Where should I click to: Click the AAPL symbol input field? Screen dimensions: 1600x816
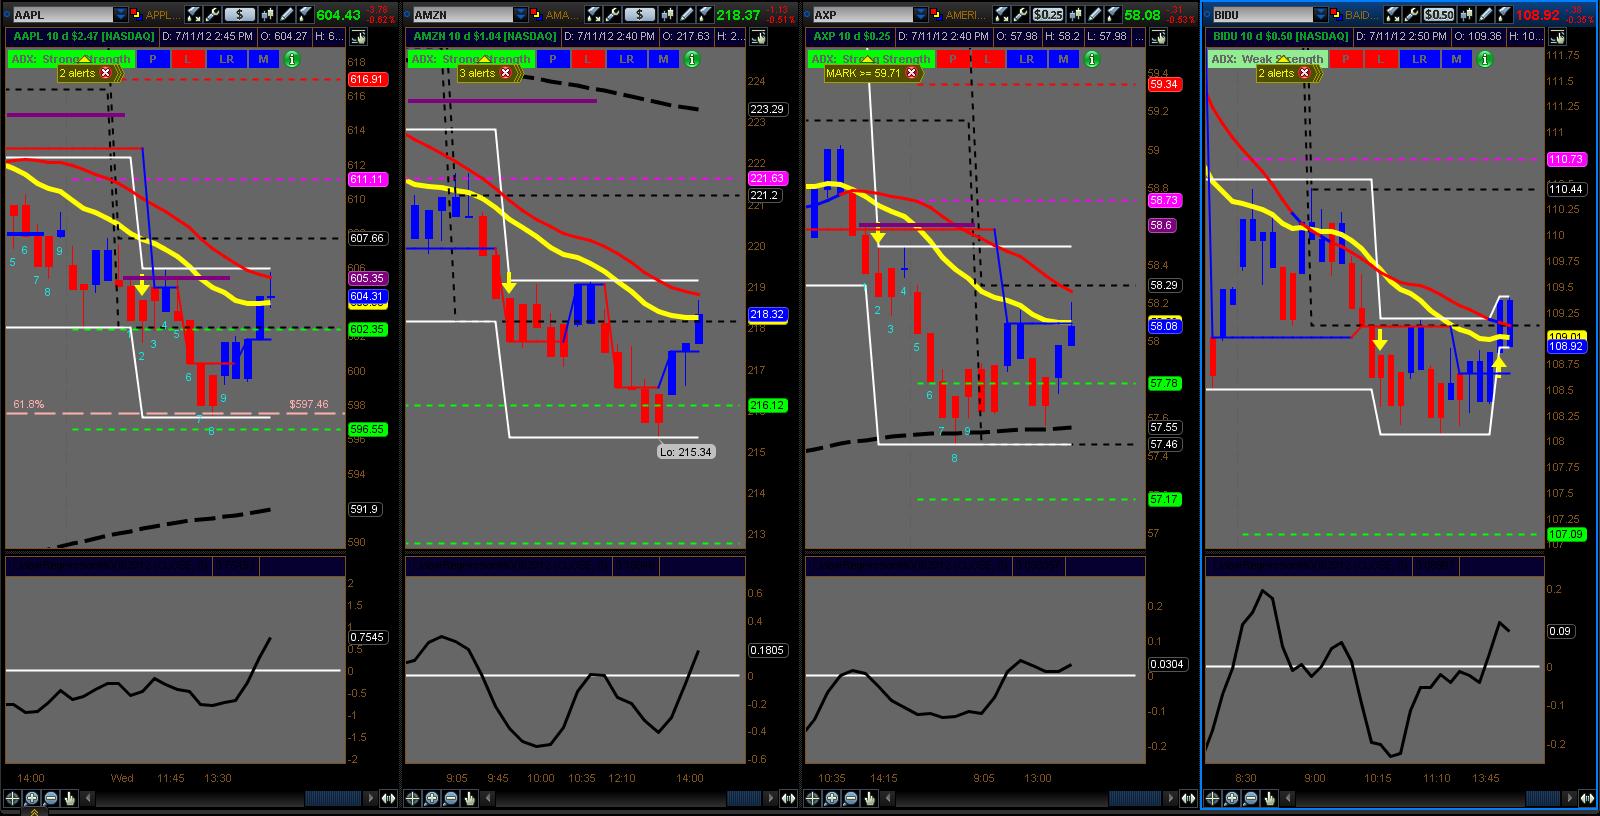(x=62, y=15)
